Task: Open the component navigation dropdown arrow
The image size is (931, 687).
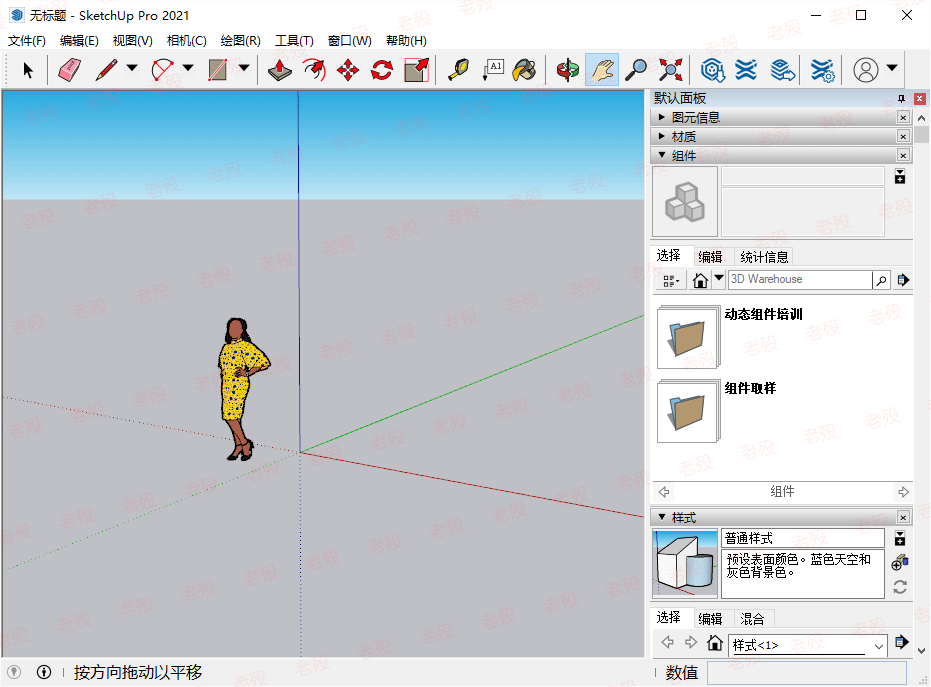Action: click(719, 278)
